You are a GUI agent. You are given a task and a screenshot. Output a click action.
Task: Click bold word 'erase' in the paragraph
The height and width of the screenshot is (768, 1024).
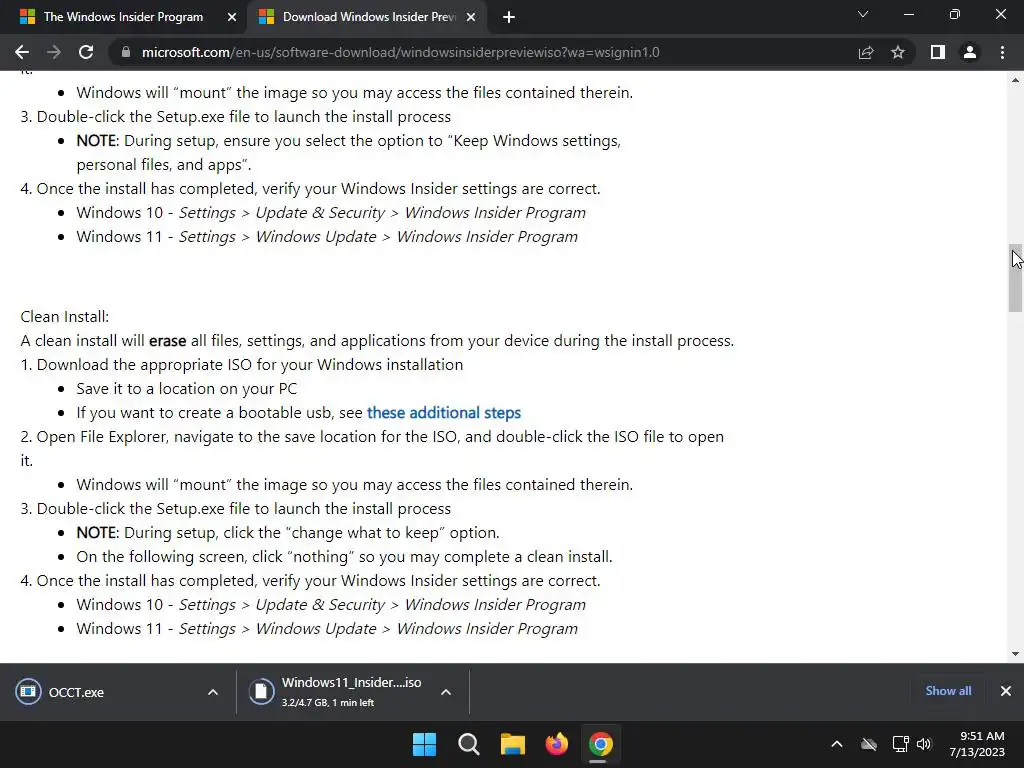tap(168, 341)
